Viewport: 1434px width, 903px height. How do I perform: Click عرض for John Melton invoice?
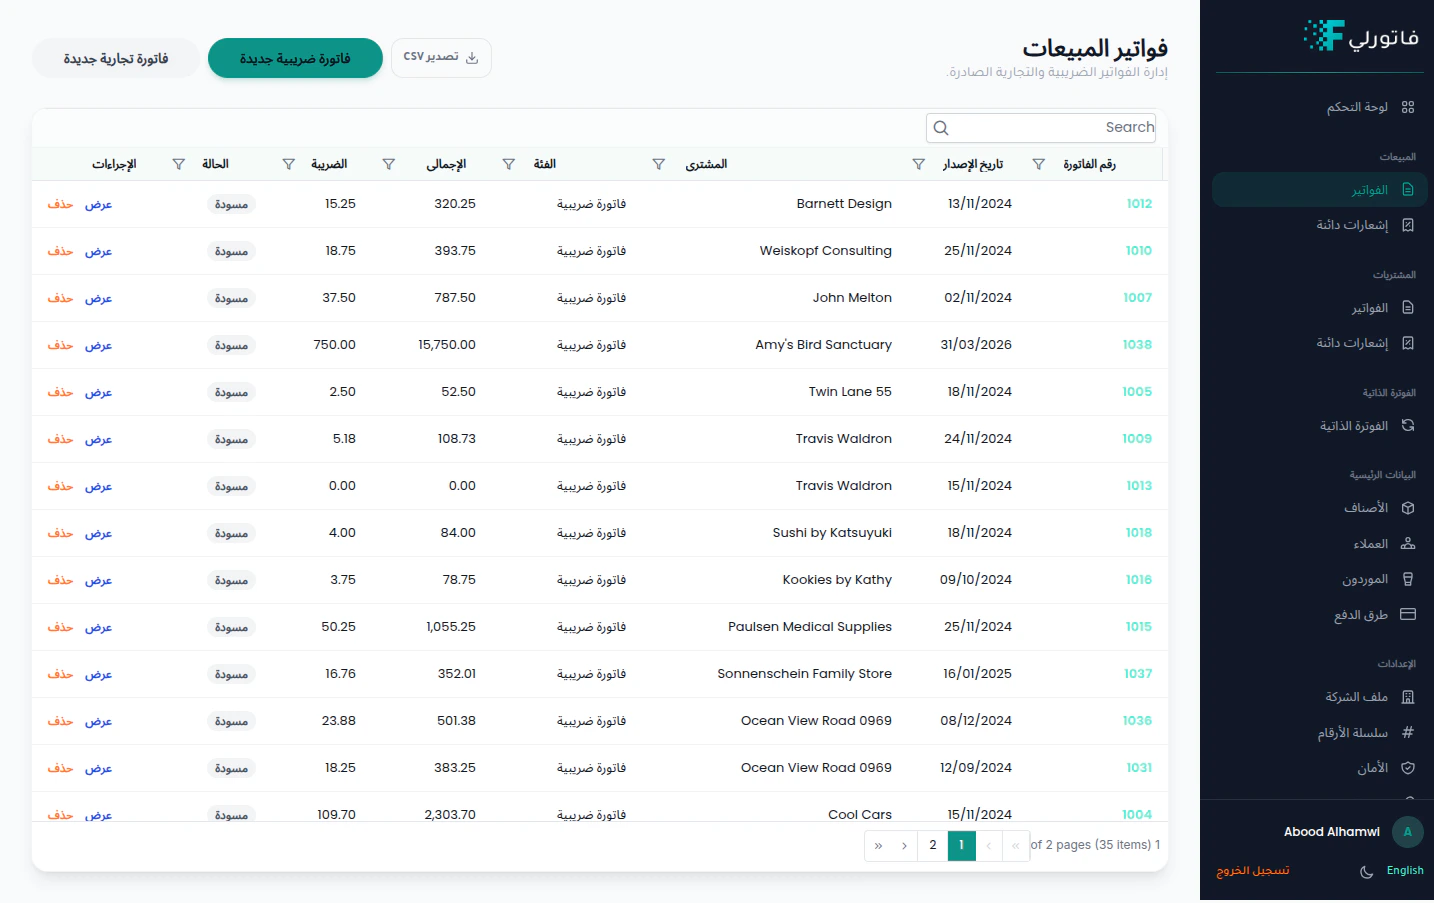pos(98,298)
